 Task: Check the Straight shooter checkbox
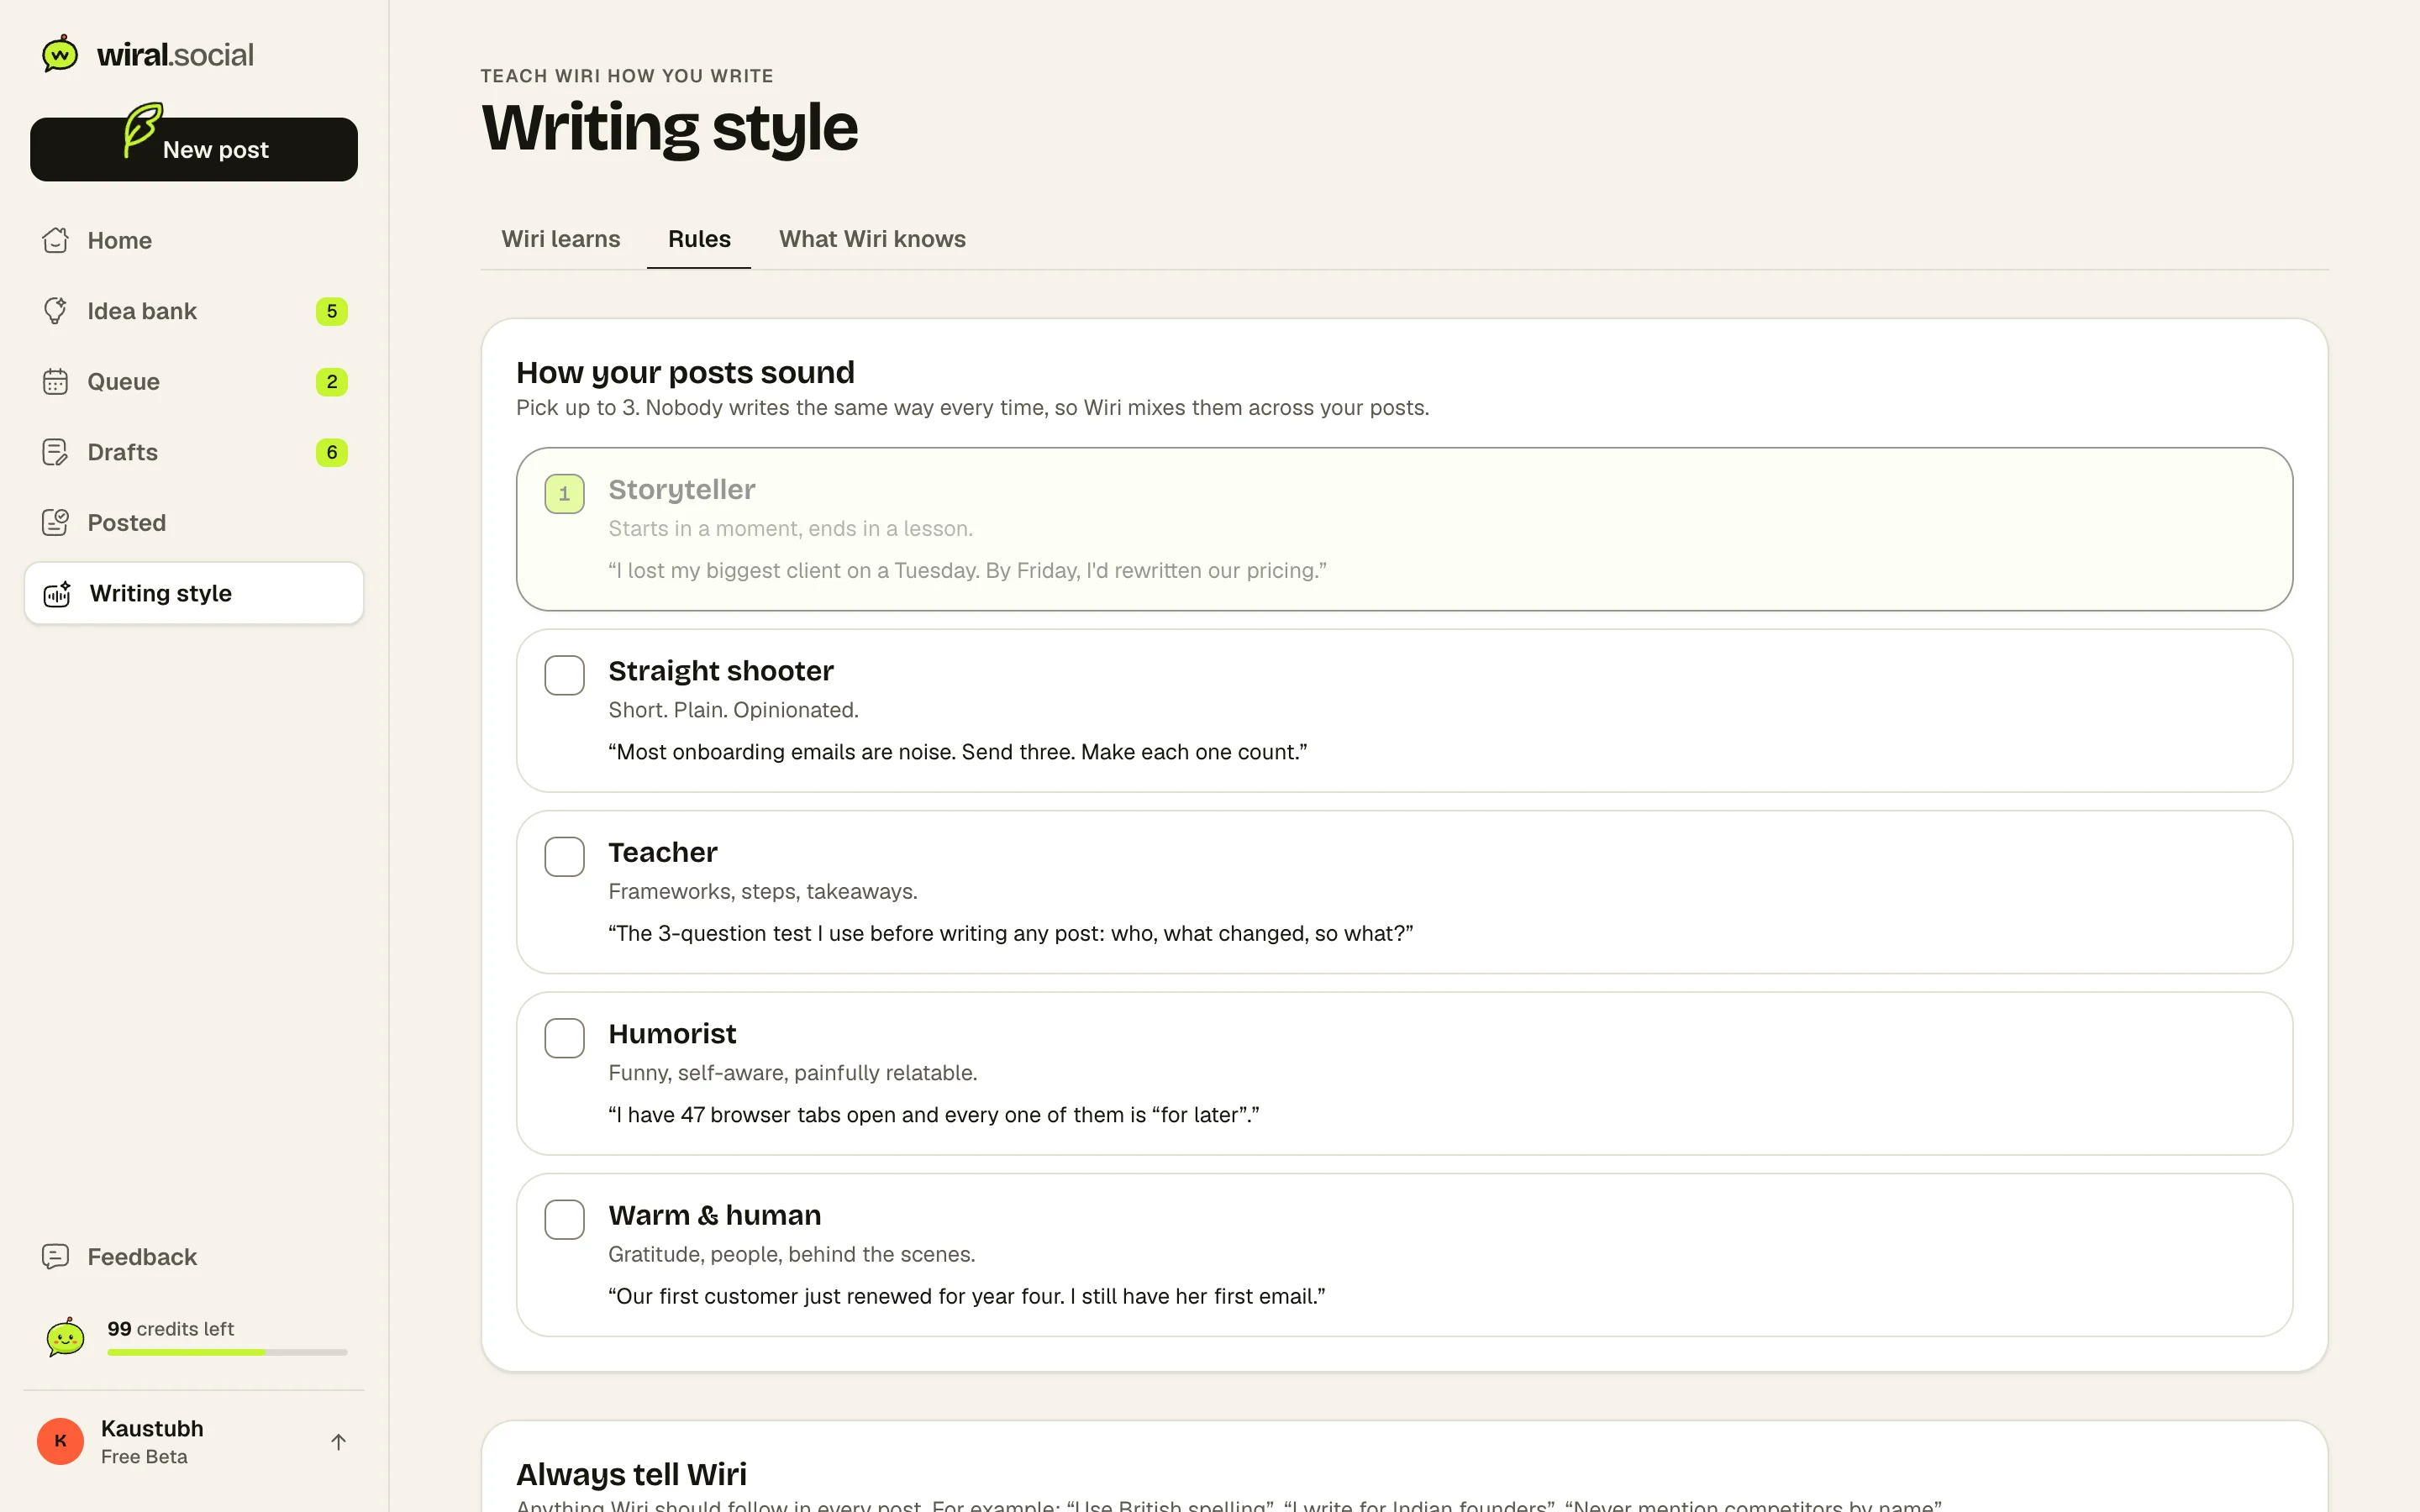tap(565, 675)
